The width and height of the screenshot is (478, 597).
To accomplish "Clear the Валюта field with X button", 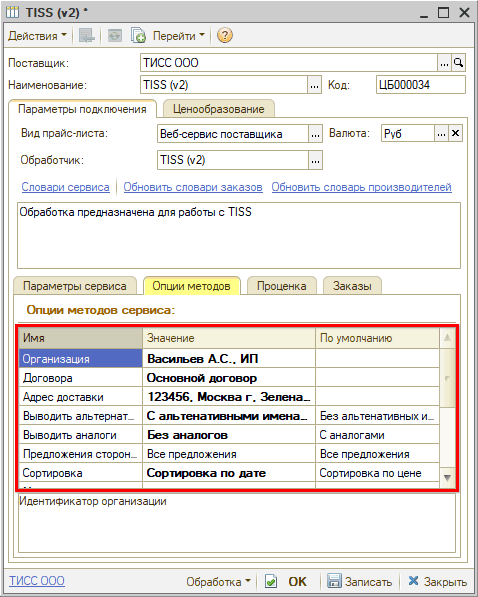I will (x=456, y=134).
